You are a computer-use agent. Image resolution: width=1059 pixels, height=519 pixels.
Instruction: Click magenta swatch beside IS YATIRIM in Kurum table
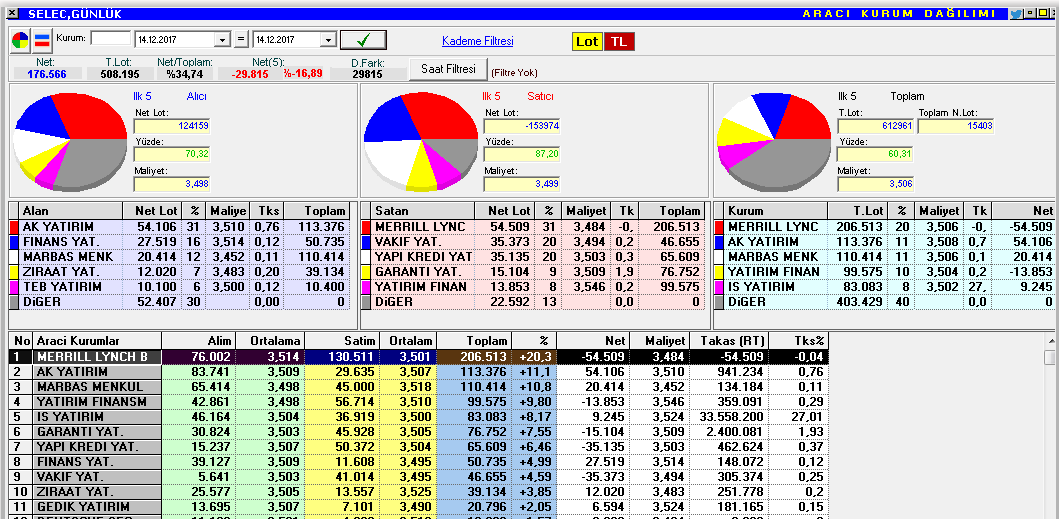tap(719, 287)
